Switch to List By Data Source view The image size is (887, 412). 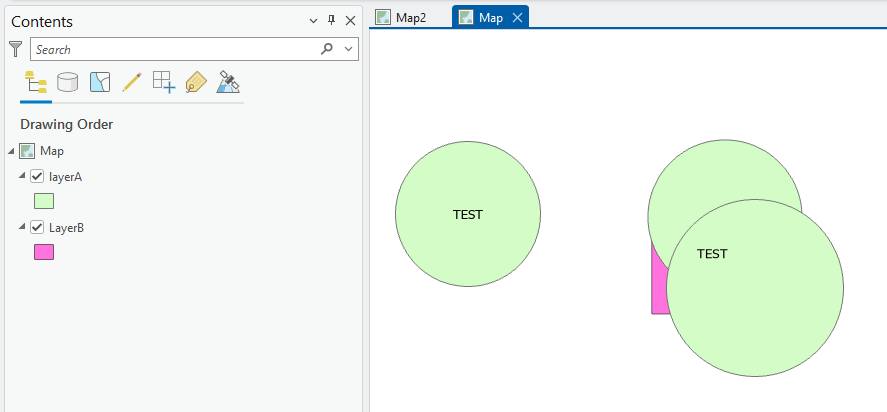click(67, 83)
